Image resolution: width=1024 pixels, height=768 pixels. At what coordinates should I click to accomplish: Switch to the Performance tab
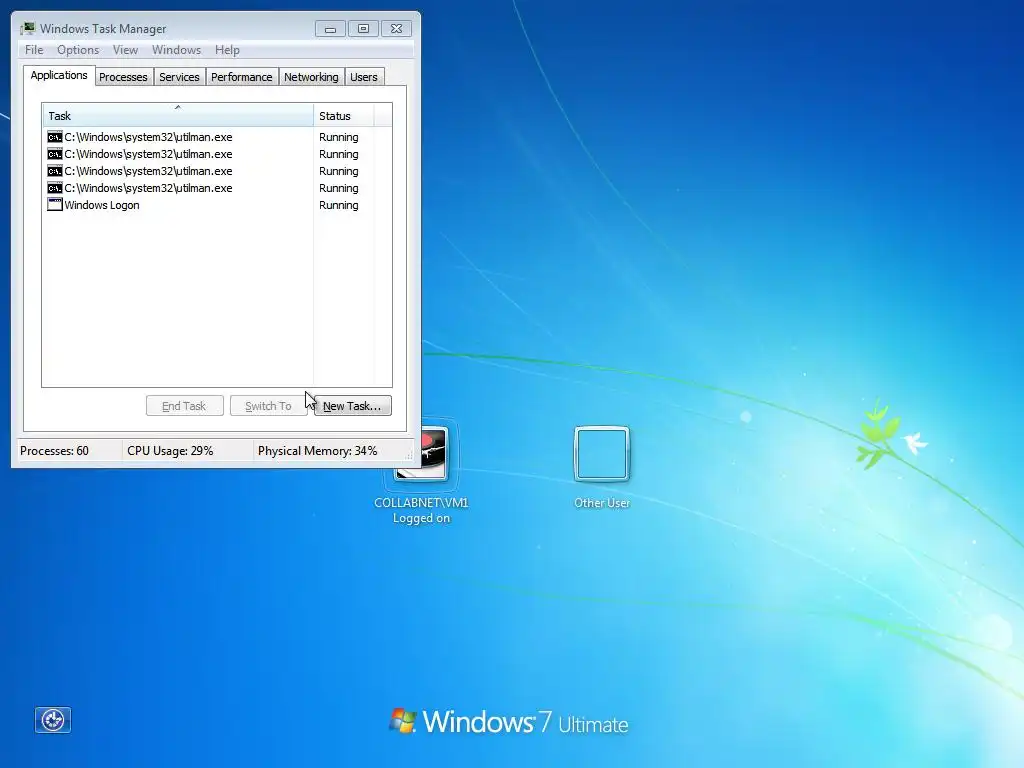[x=242, y=77]
